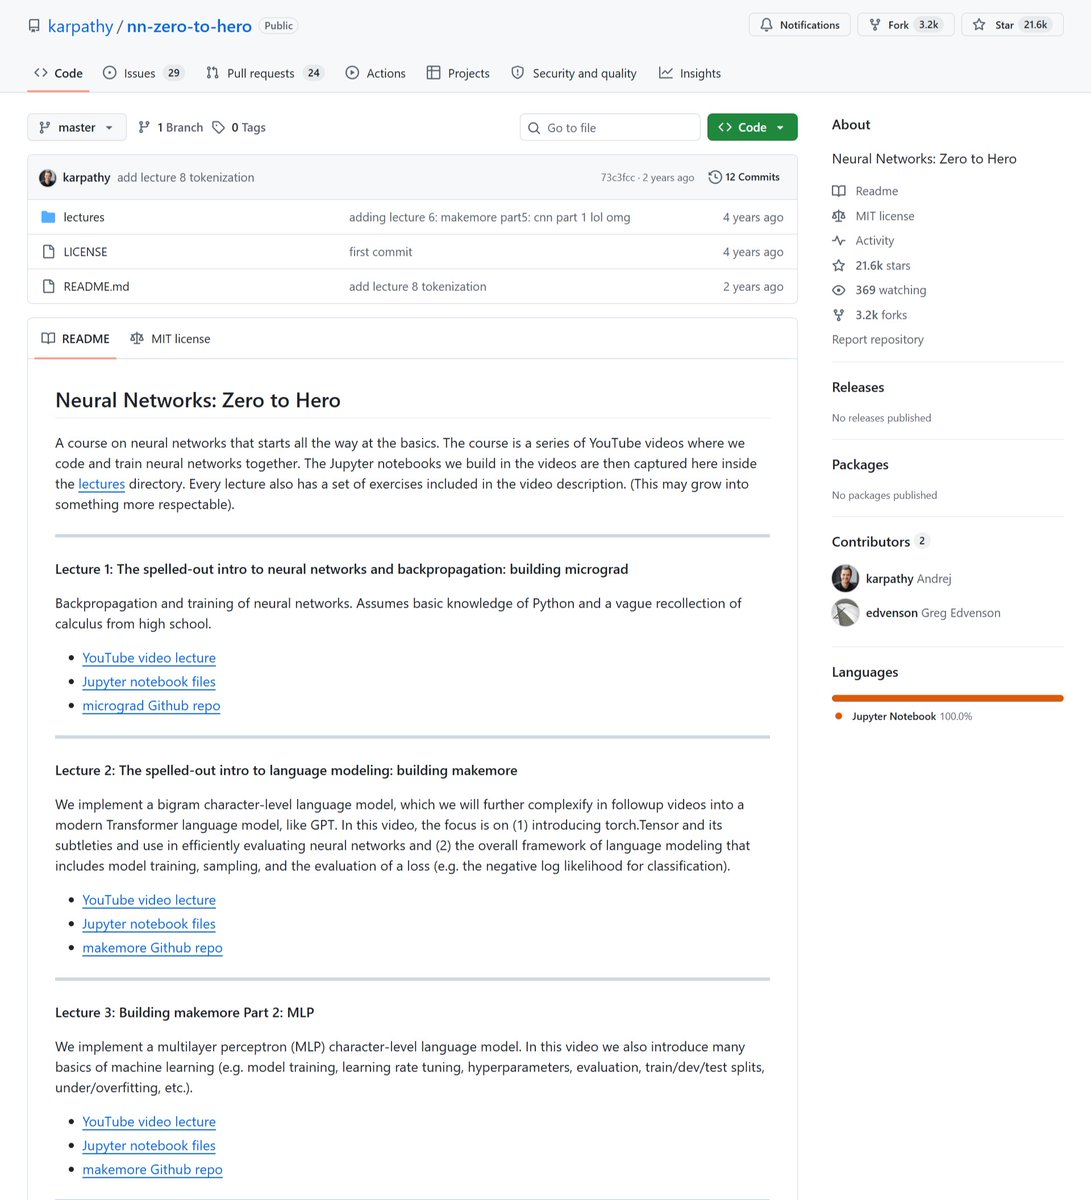Switch to MIT license tab in README panel
The height and width of the screenshot is (1200, 1091).
pos(170,339)
